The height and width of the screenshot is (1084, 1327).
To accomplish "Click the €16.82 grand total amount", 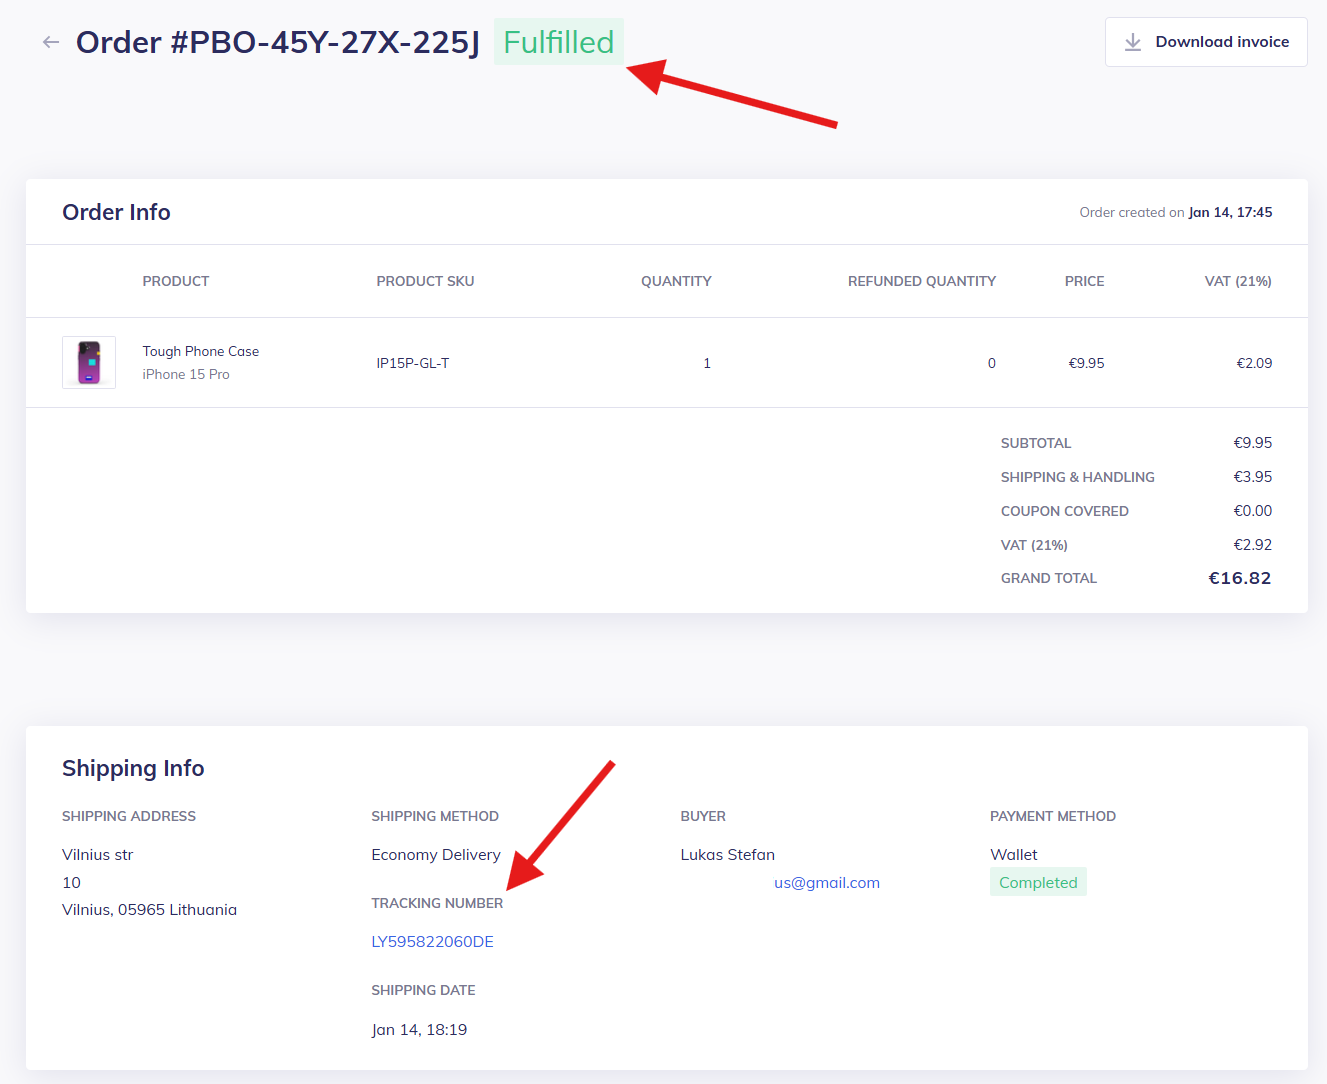I will [x=1239, y=578].
